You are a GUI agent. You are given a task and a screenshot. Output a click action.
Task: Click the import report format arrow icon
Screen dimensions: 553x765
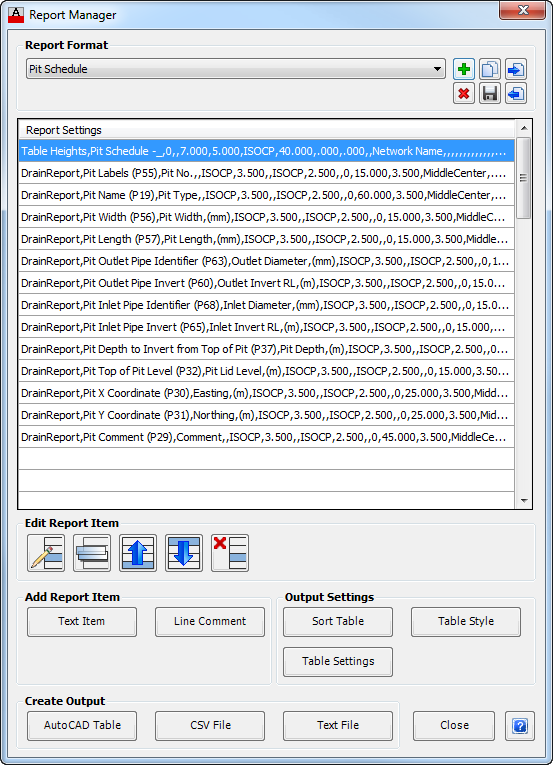tap(515, 69)
